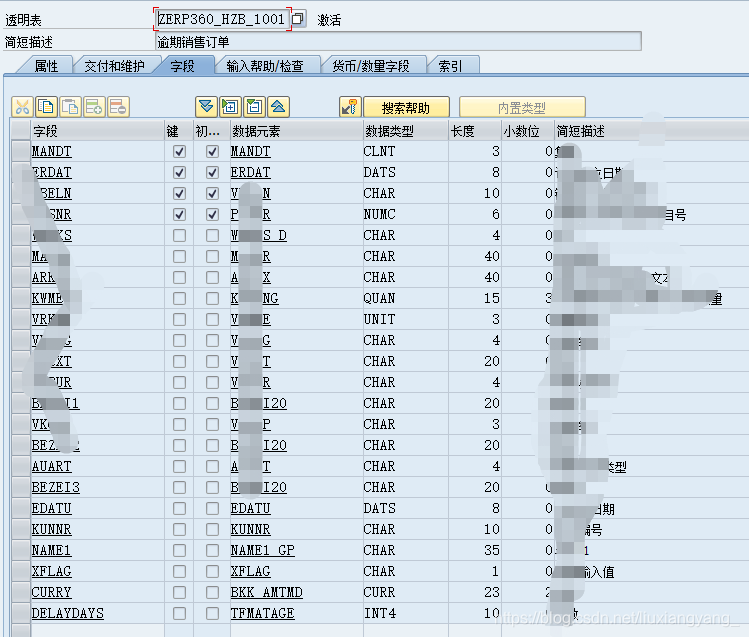Enable key checkbox for XFLAG row
Image resolution: width=749 pixels, height=637 pixels.
[x=179, y=572]
